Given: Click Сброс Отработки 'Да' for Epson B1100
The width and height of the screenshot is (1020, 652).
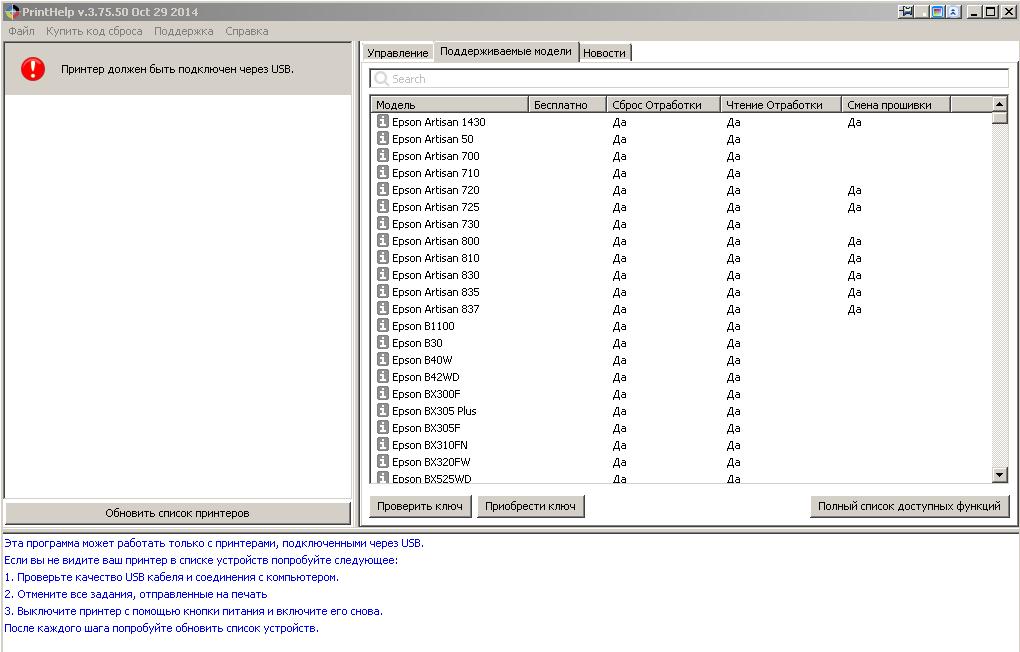Looking at the screenshot, I should 619,327.
